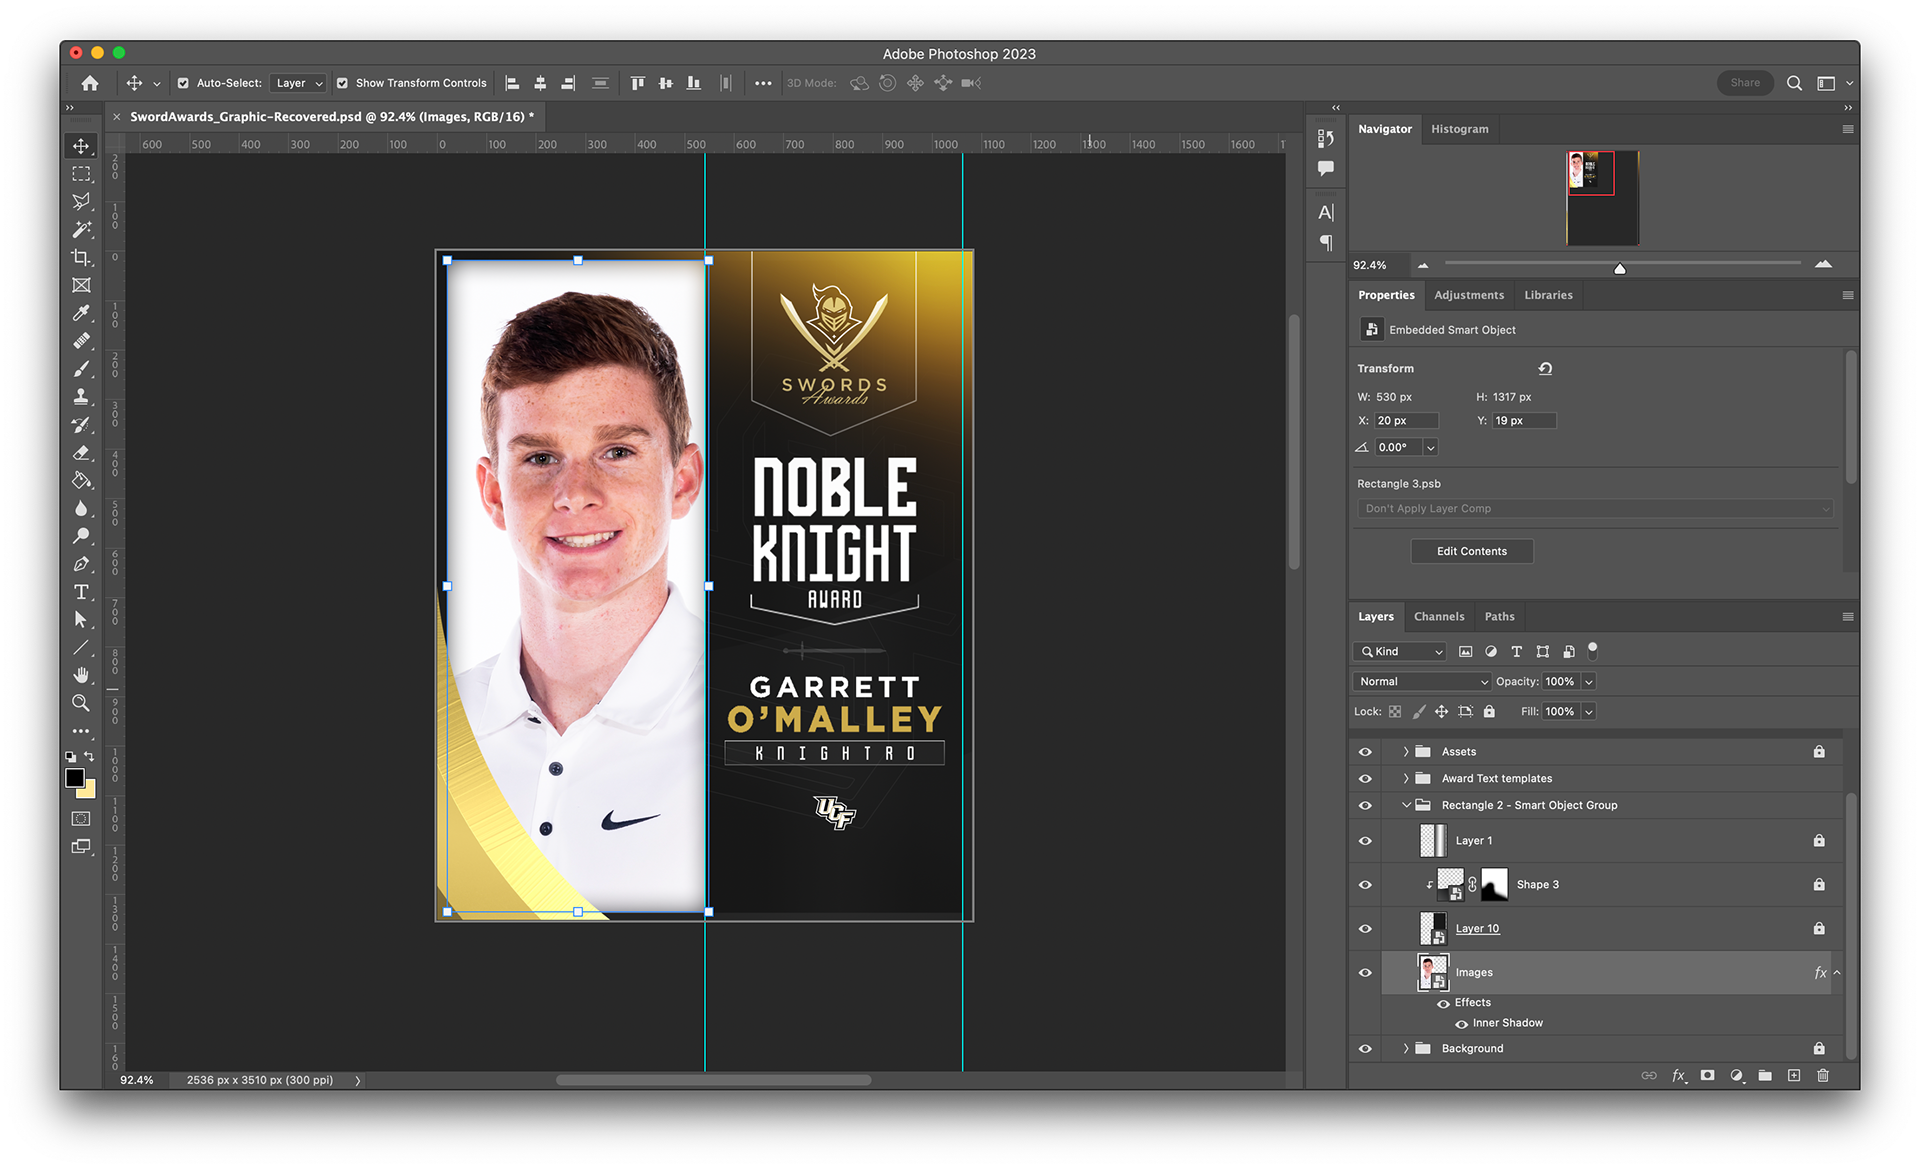This screenshot has width=1920, height=1169.
Task: Select the Move tool in toolbar
Action: pos(81,146)
